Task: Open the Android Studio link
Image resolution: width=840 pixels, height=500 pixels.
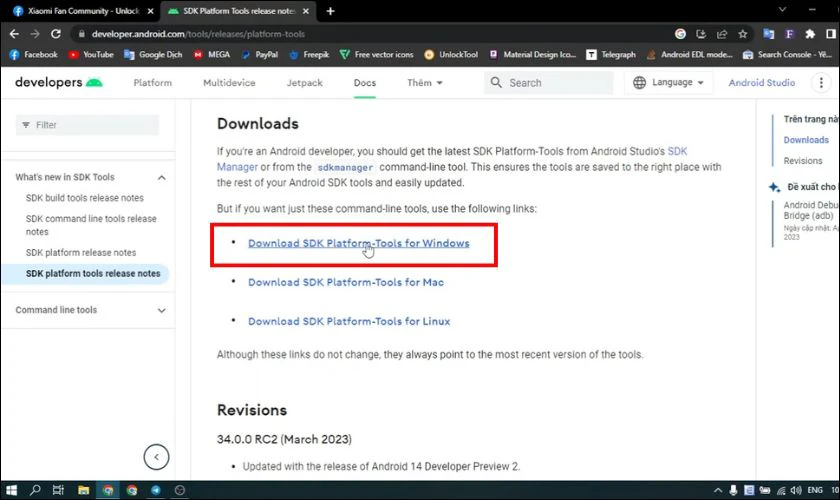Action: [761, 83]
